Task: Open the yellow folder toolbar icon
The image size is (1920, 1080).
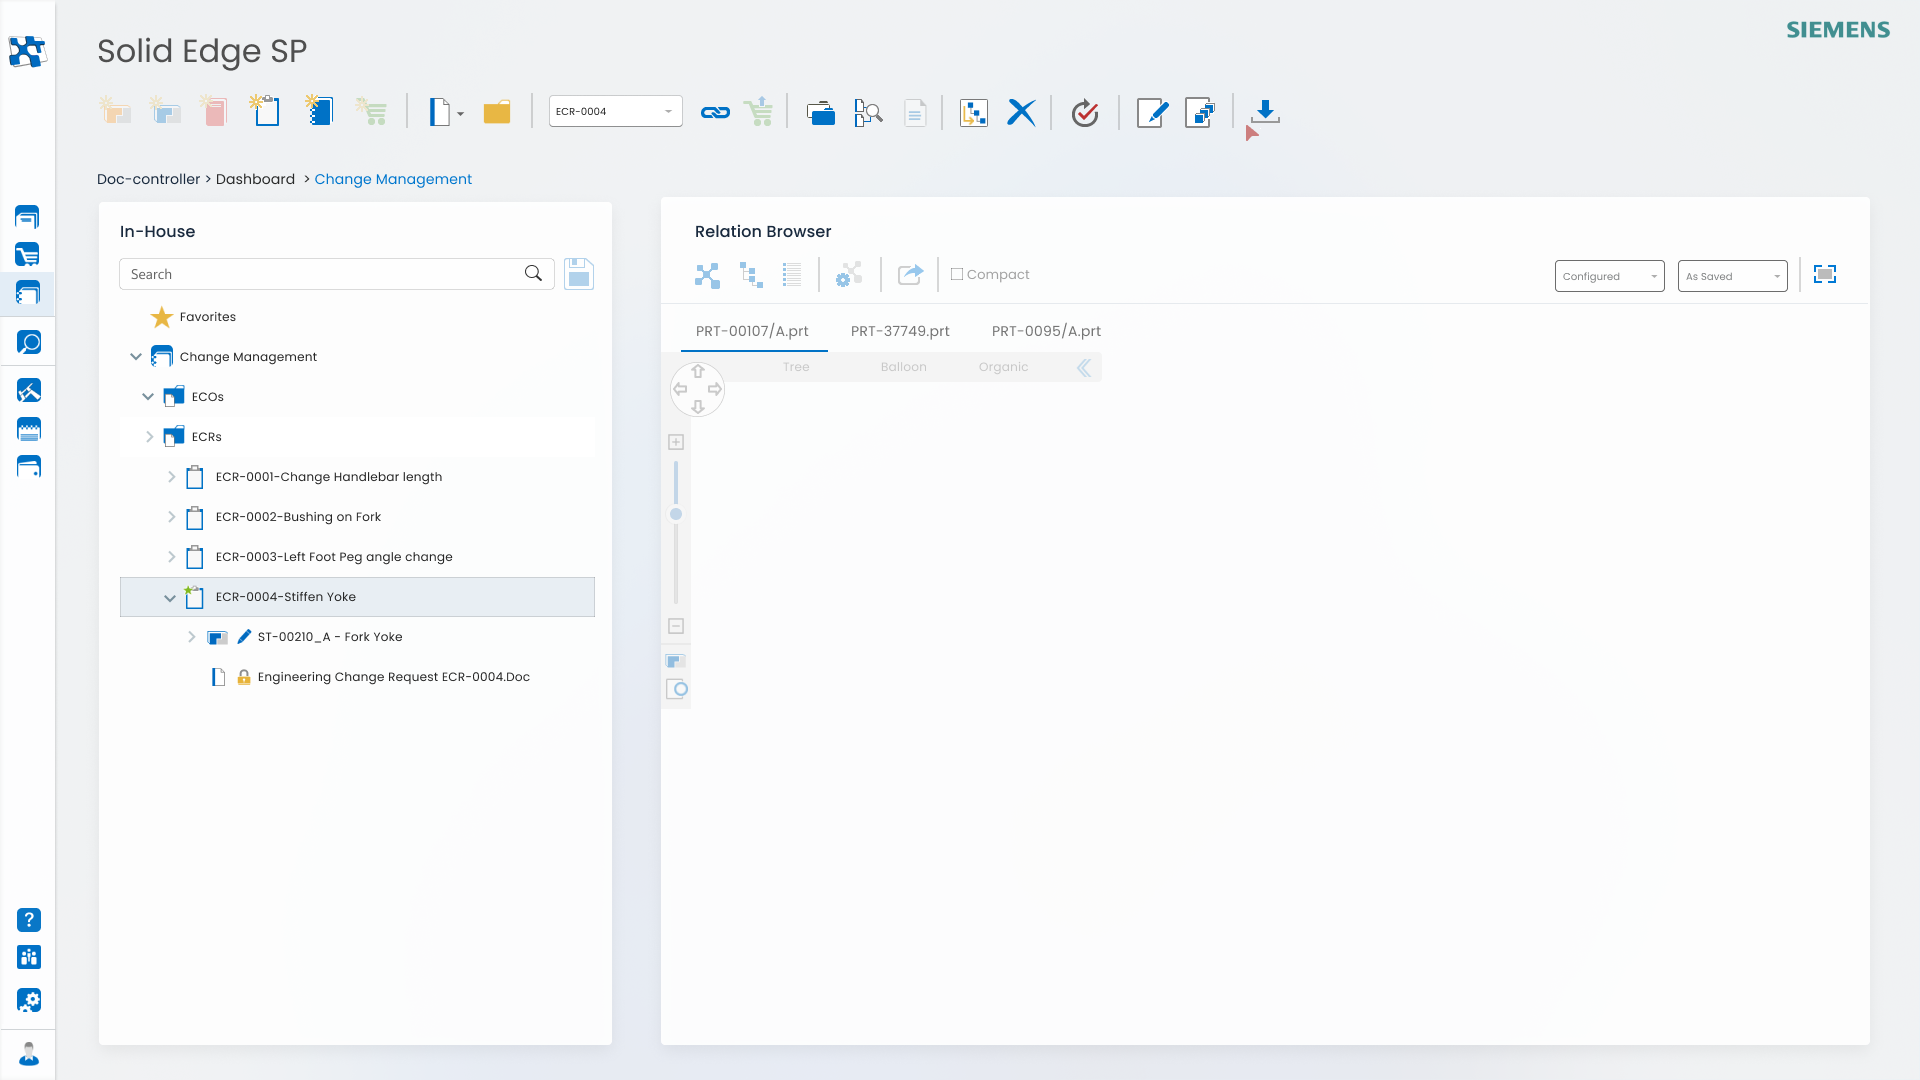Action: click(x=497, y=112)
